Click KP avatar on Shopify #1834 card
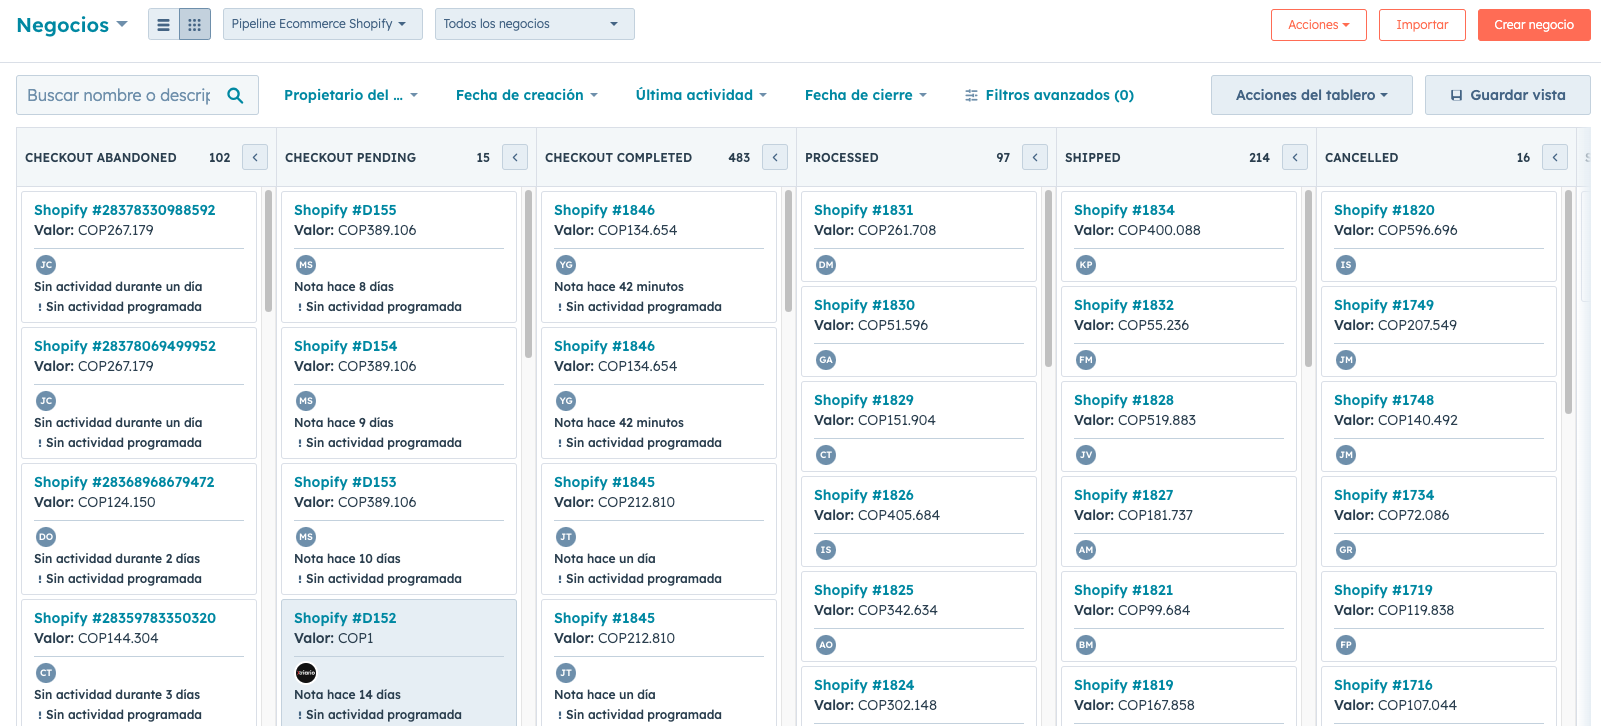The image size is (1601, 726). 1086,265
